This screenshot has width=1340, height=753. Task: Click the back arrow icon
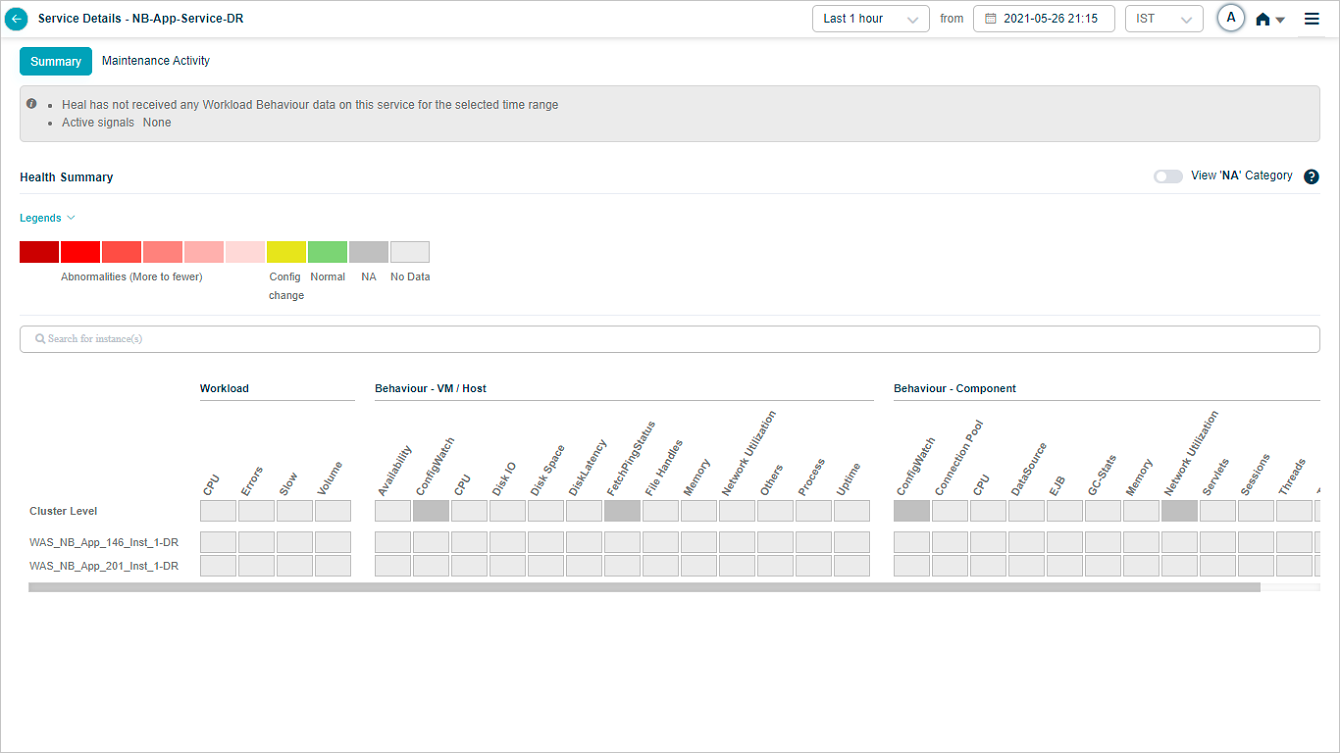point(16,19)
